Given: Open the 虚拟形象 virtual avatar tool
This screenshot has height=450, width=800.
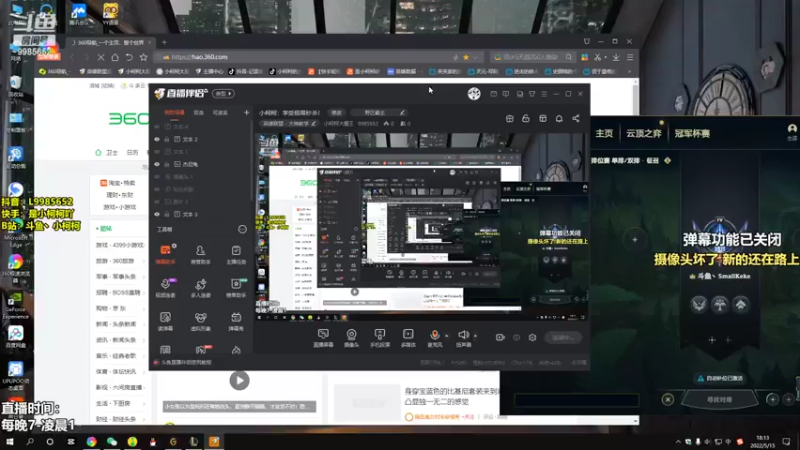Looking at the screenshot, I should click(201, 321).
